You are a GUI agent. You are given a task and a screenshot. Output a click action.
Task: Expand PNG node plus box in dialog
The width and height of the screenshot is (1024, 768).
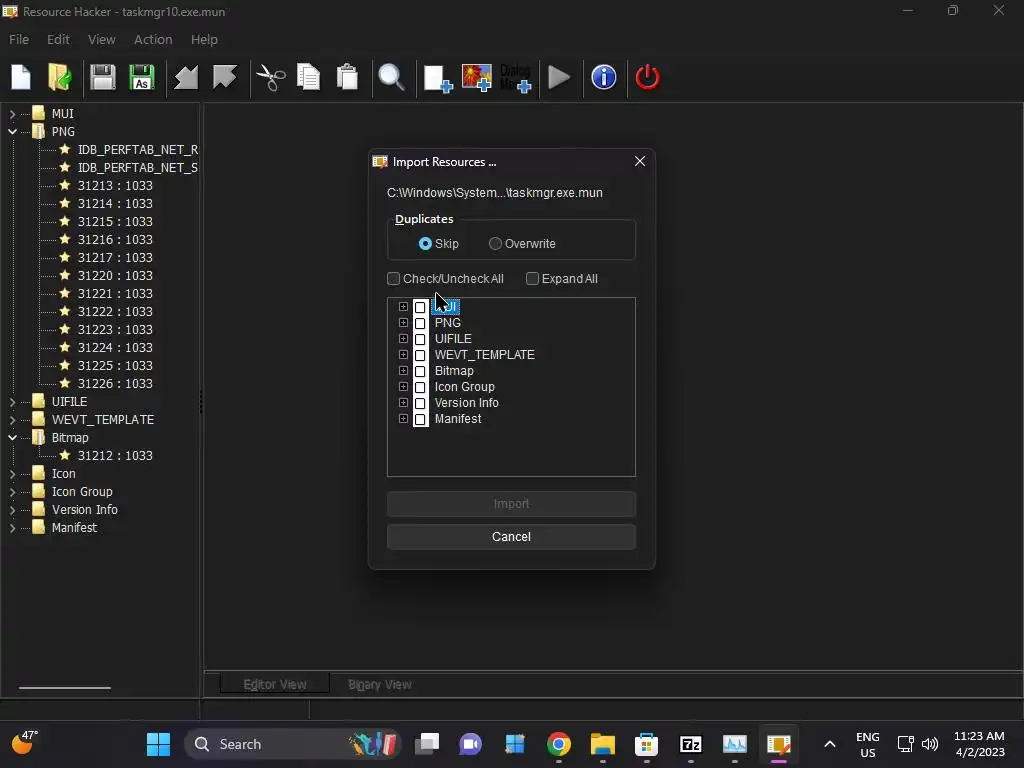(x=403, y=323)
